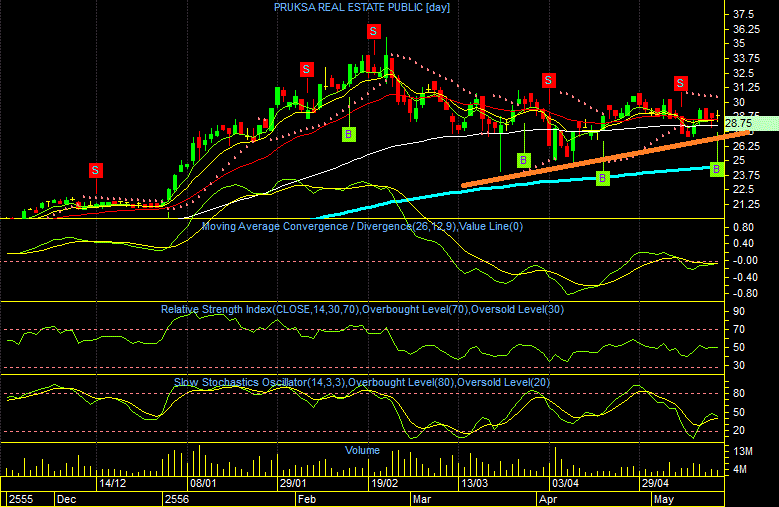
Task: Click the 26.25 price axis value
Action: tap(746, 146)
